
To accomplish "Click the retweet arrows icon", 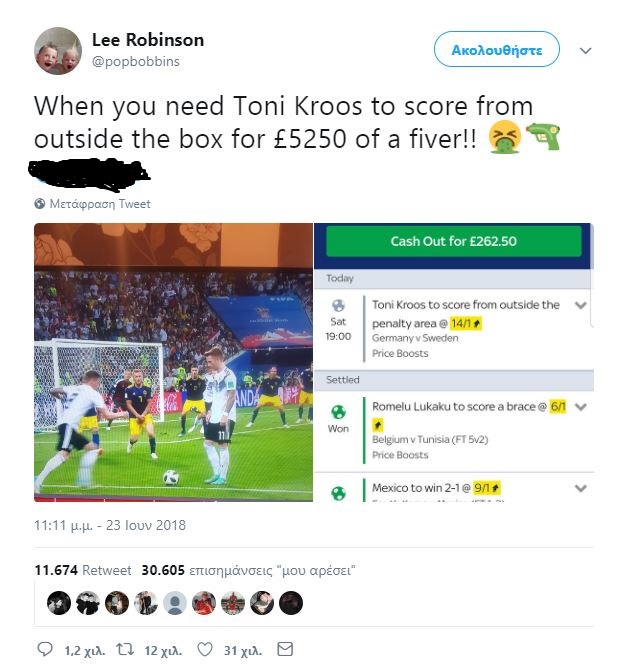I will tap(125, 650).
